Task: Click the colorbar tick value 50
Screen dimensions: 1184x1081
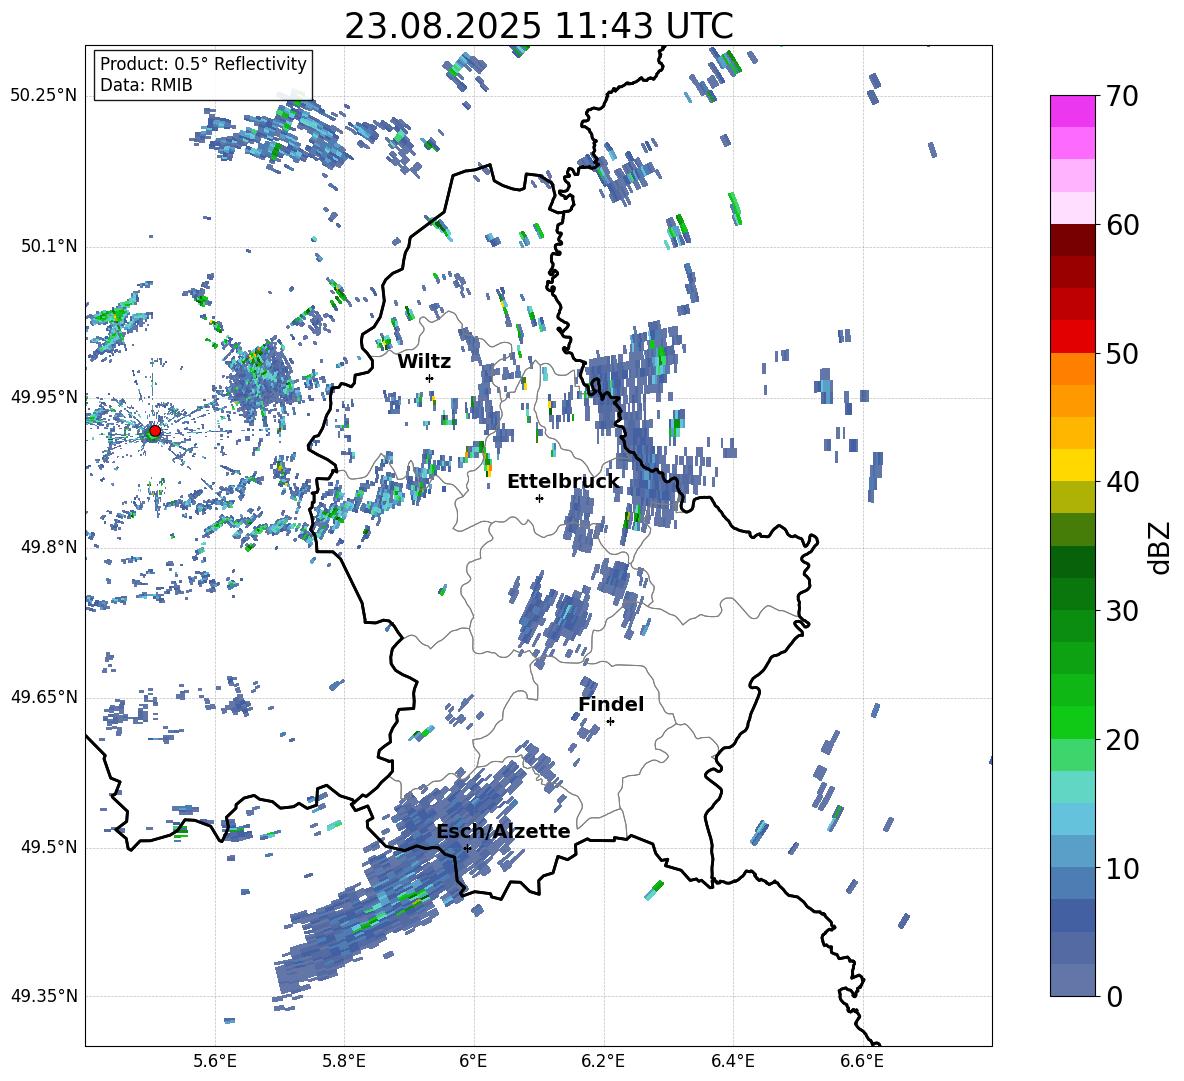Action: [1122, 354]
